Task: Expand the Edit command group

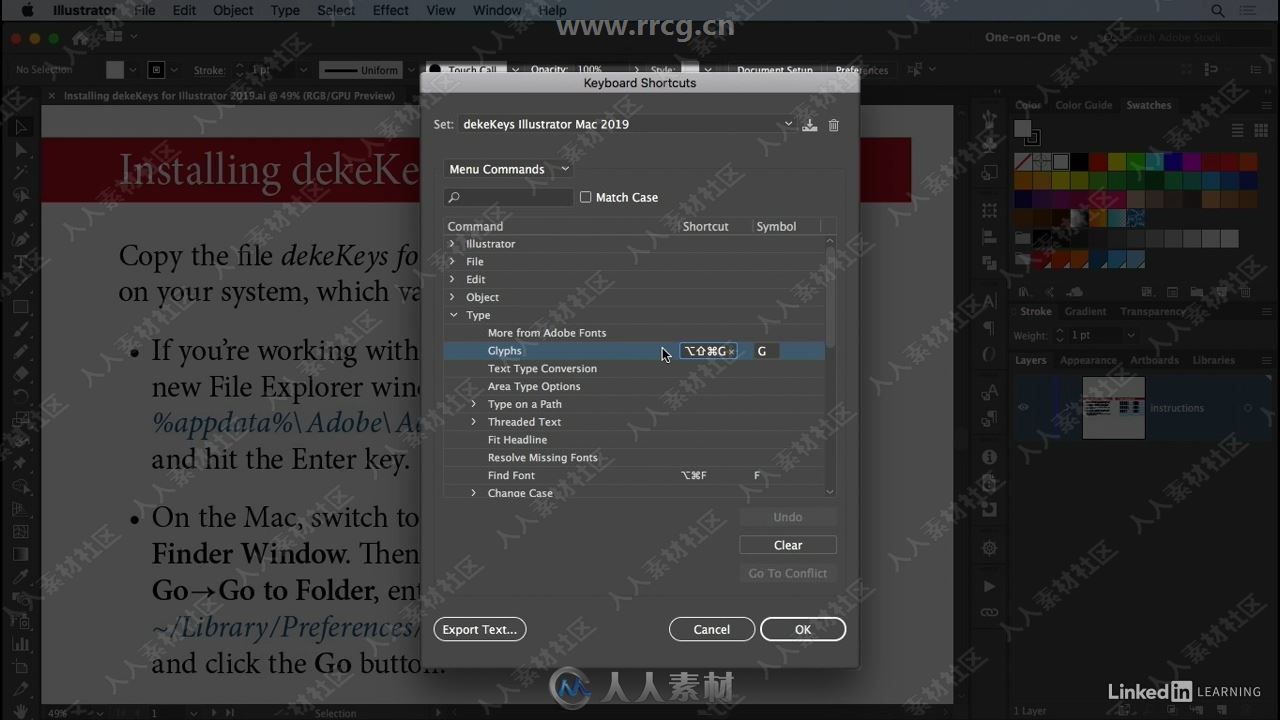Action: point(452,280)
